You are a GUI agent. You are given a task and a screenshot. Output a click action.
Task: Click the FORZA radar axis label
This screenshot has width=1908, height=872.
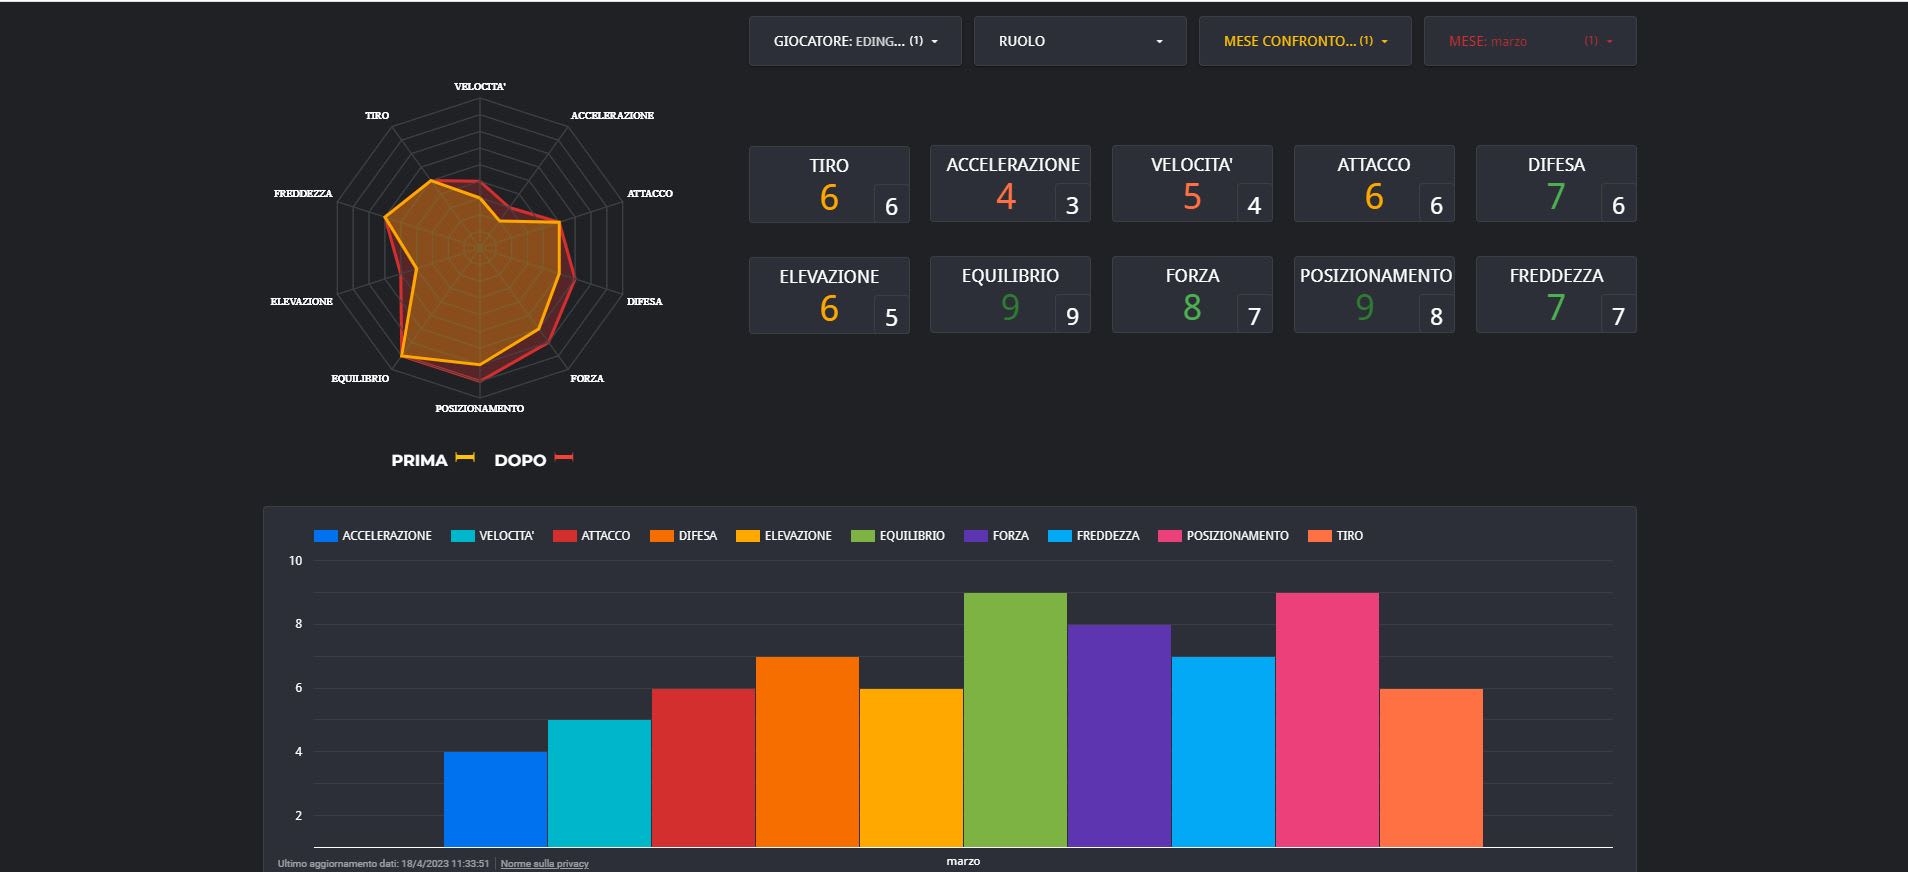point(587,379)
